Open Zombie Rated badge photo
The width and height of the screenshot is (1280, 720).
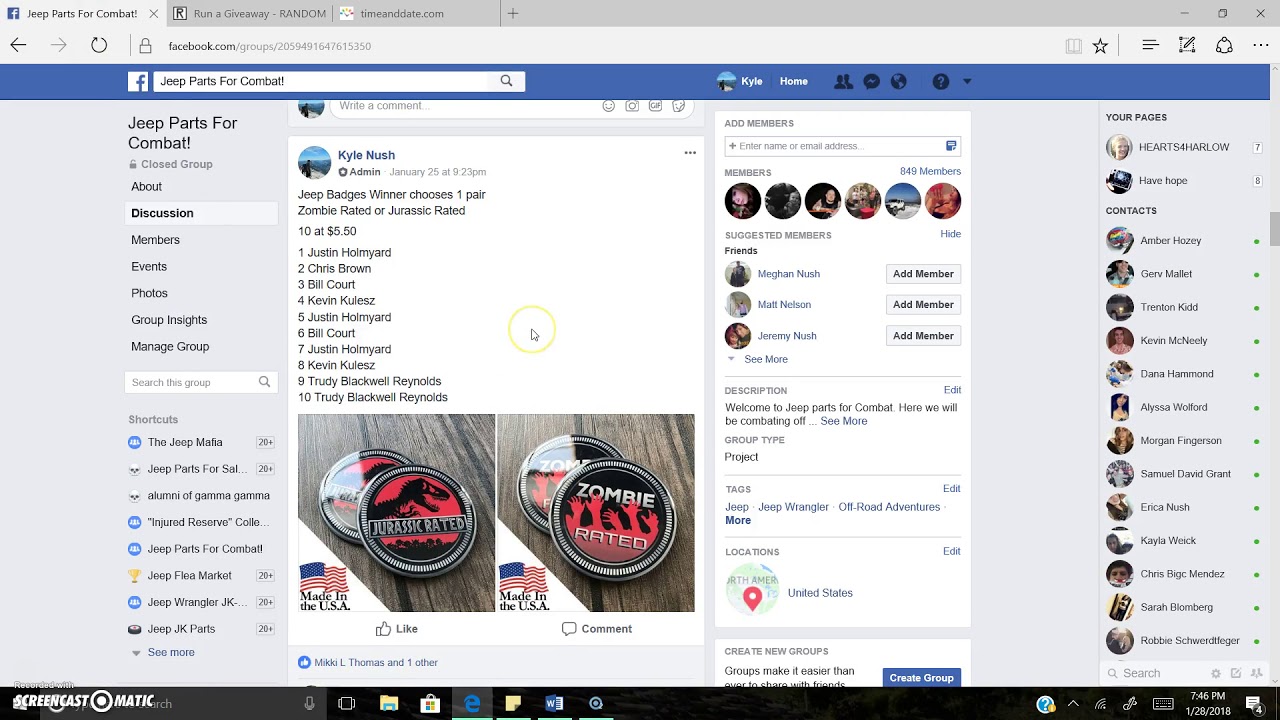point(596,513)
